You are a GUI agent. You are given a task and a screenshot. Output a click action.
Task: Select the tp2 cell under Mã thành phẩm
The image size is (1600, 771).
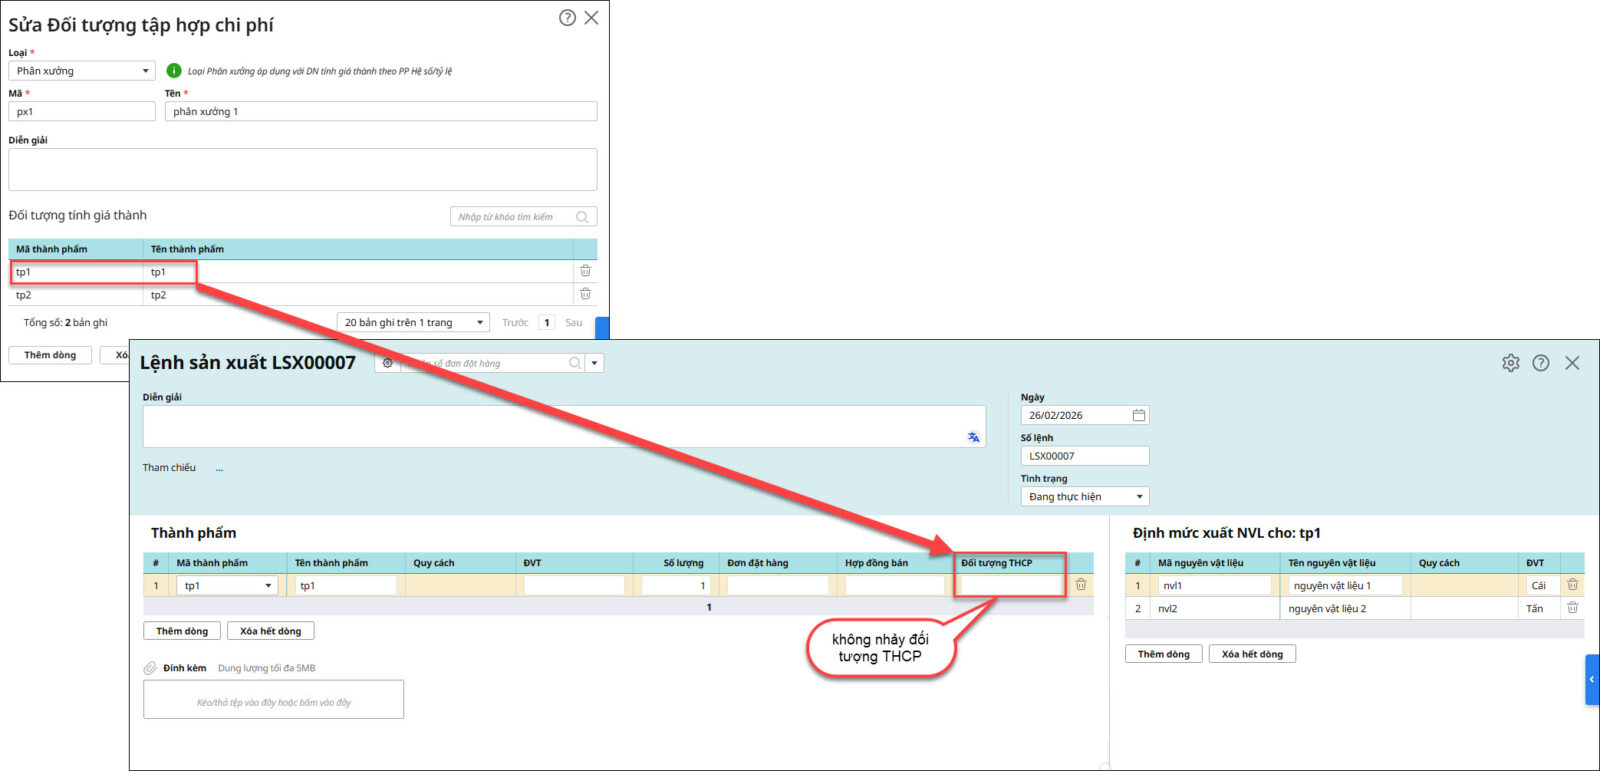77,295
